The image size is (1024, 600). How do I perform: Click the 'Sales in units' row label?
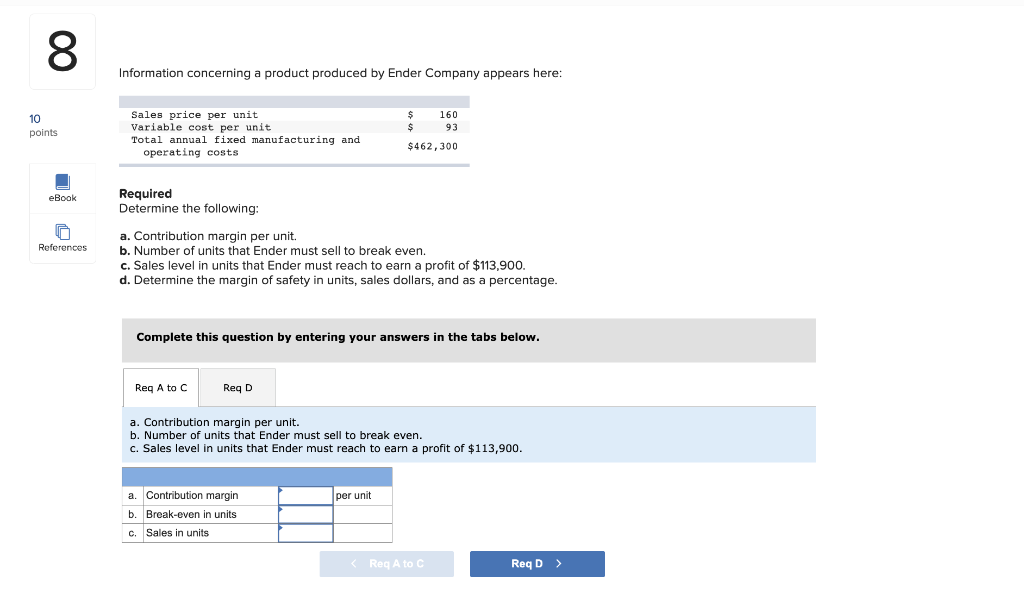point(178,533)
